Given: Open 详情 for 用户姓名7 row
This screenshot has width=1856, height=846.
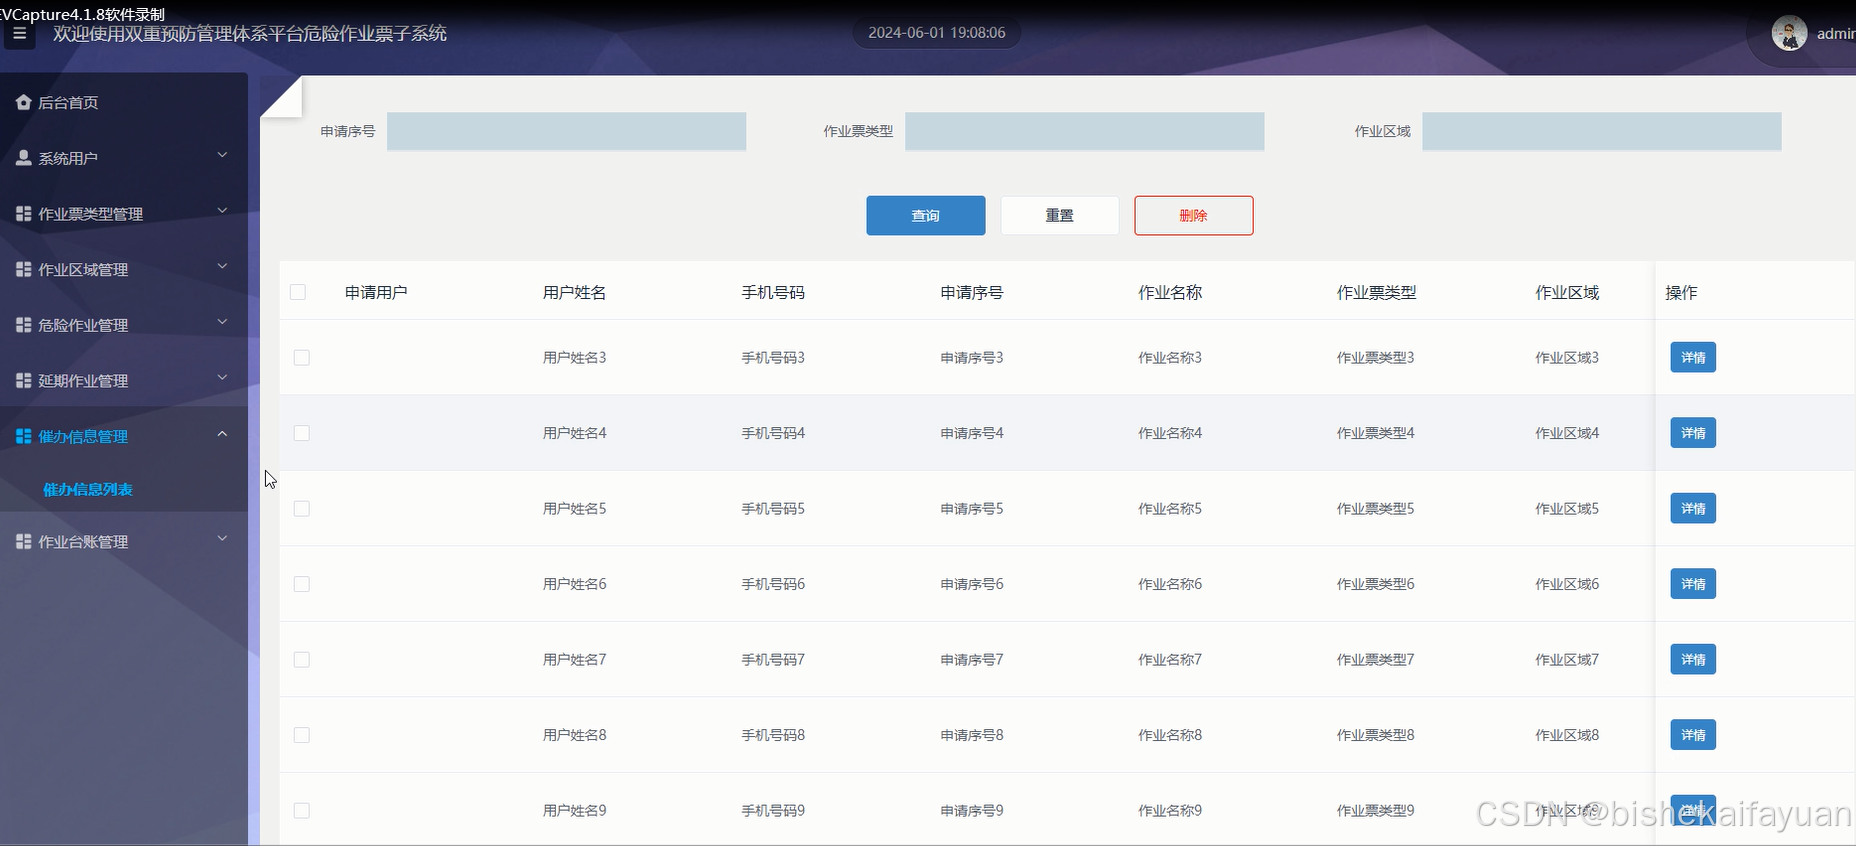Looking at the screenshot, I should (1693, 659).
